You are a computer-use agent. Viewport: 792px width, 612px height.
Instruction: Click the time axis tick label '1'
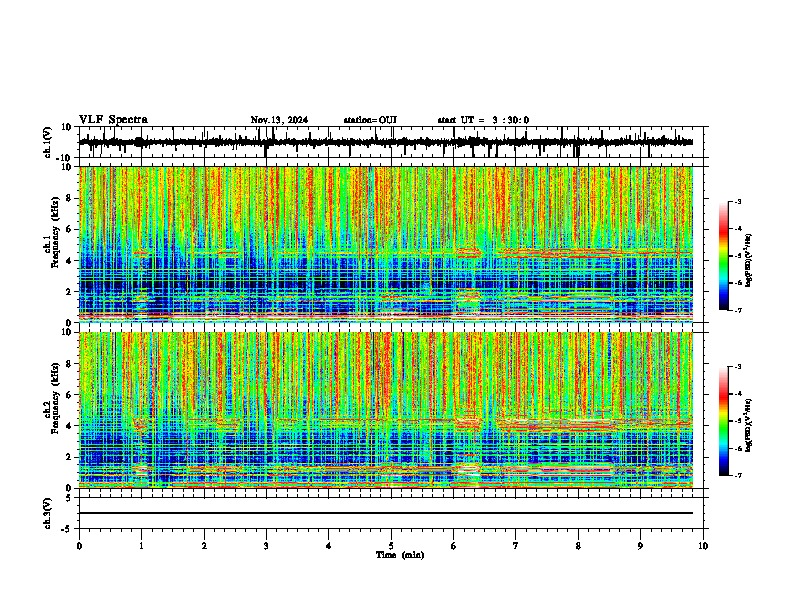coord(141,546)
